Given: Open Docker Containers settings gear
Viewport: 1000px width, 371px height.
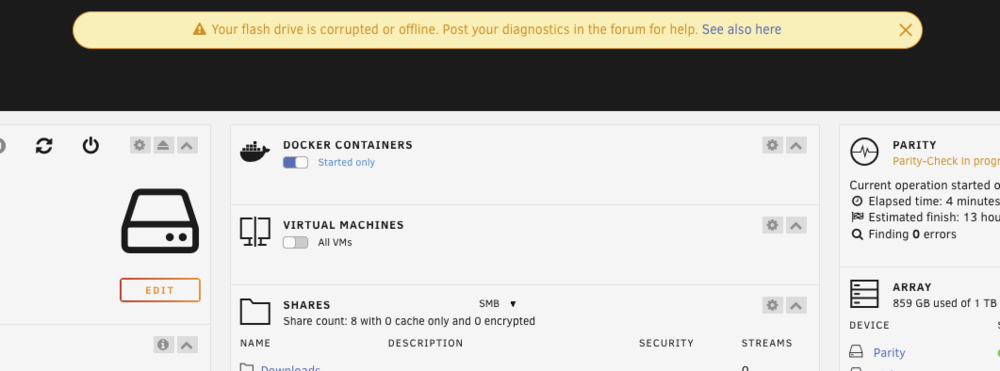Looking at the screenshot, I should coord(772,145).
